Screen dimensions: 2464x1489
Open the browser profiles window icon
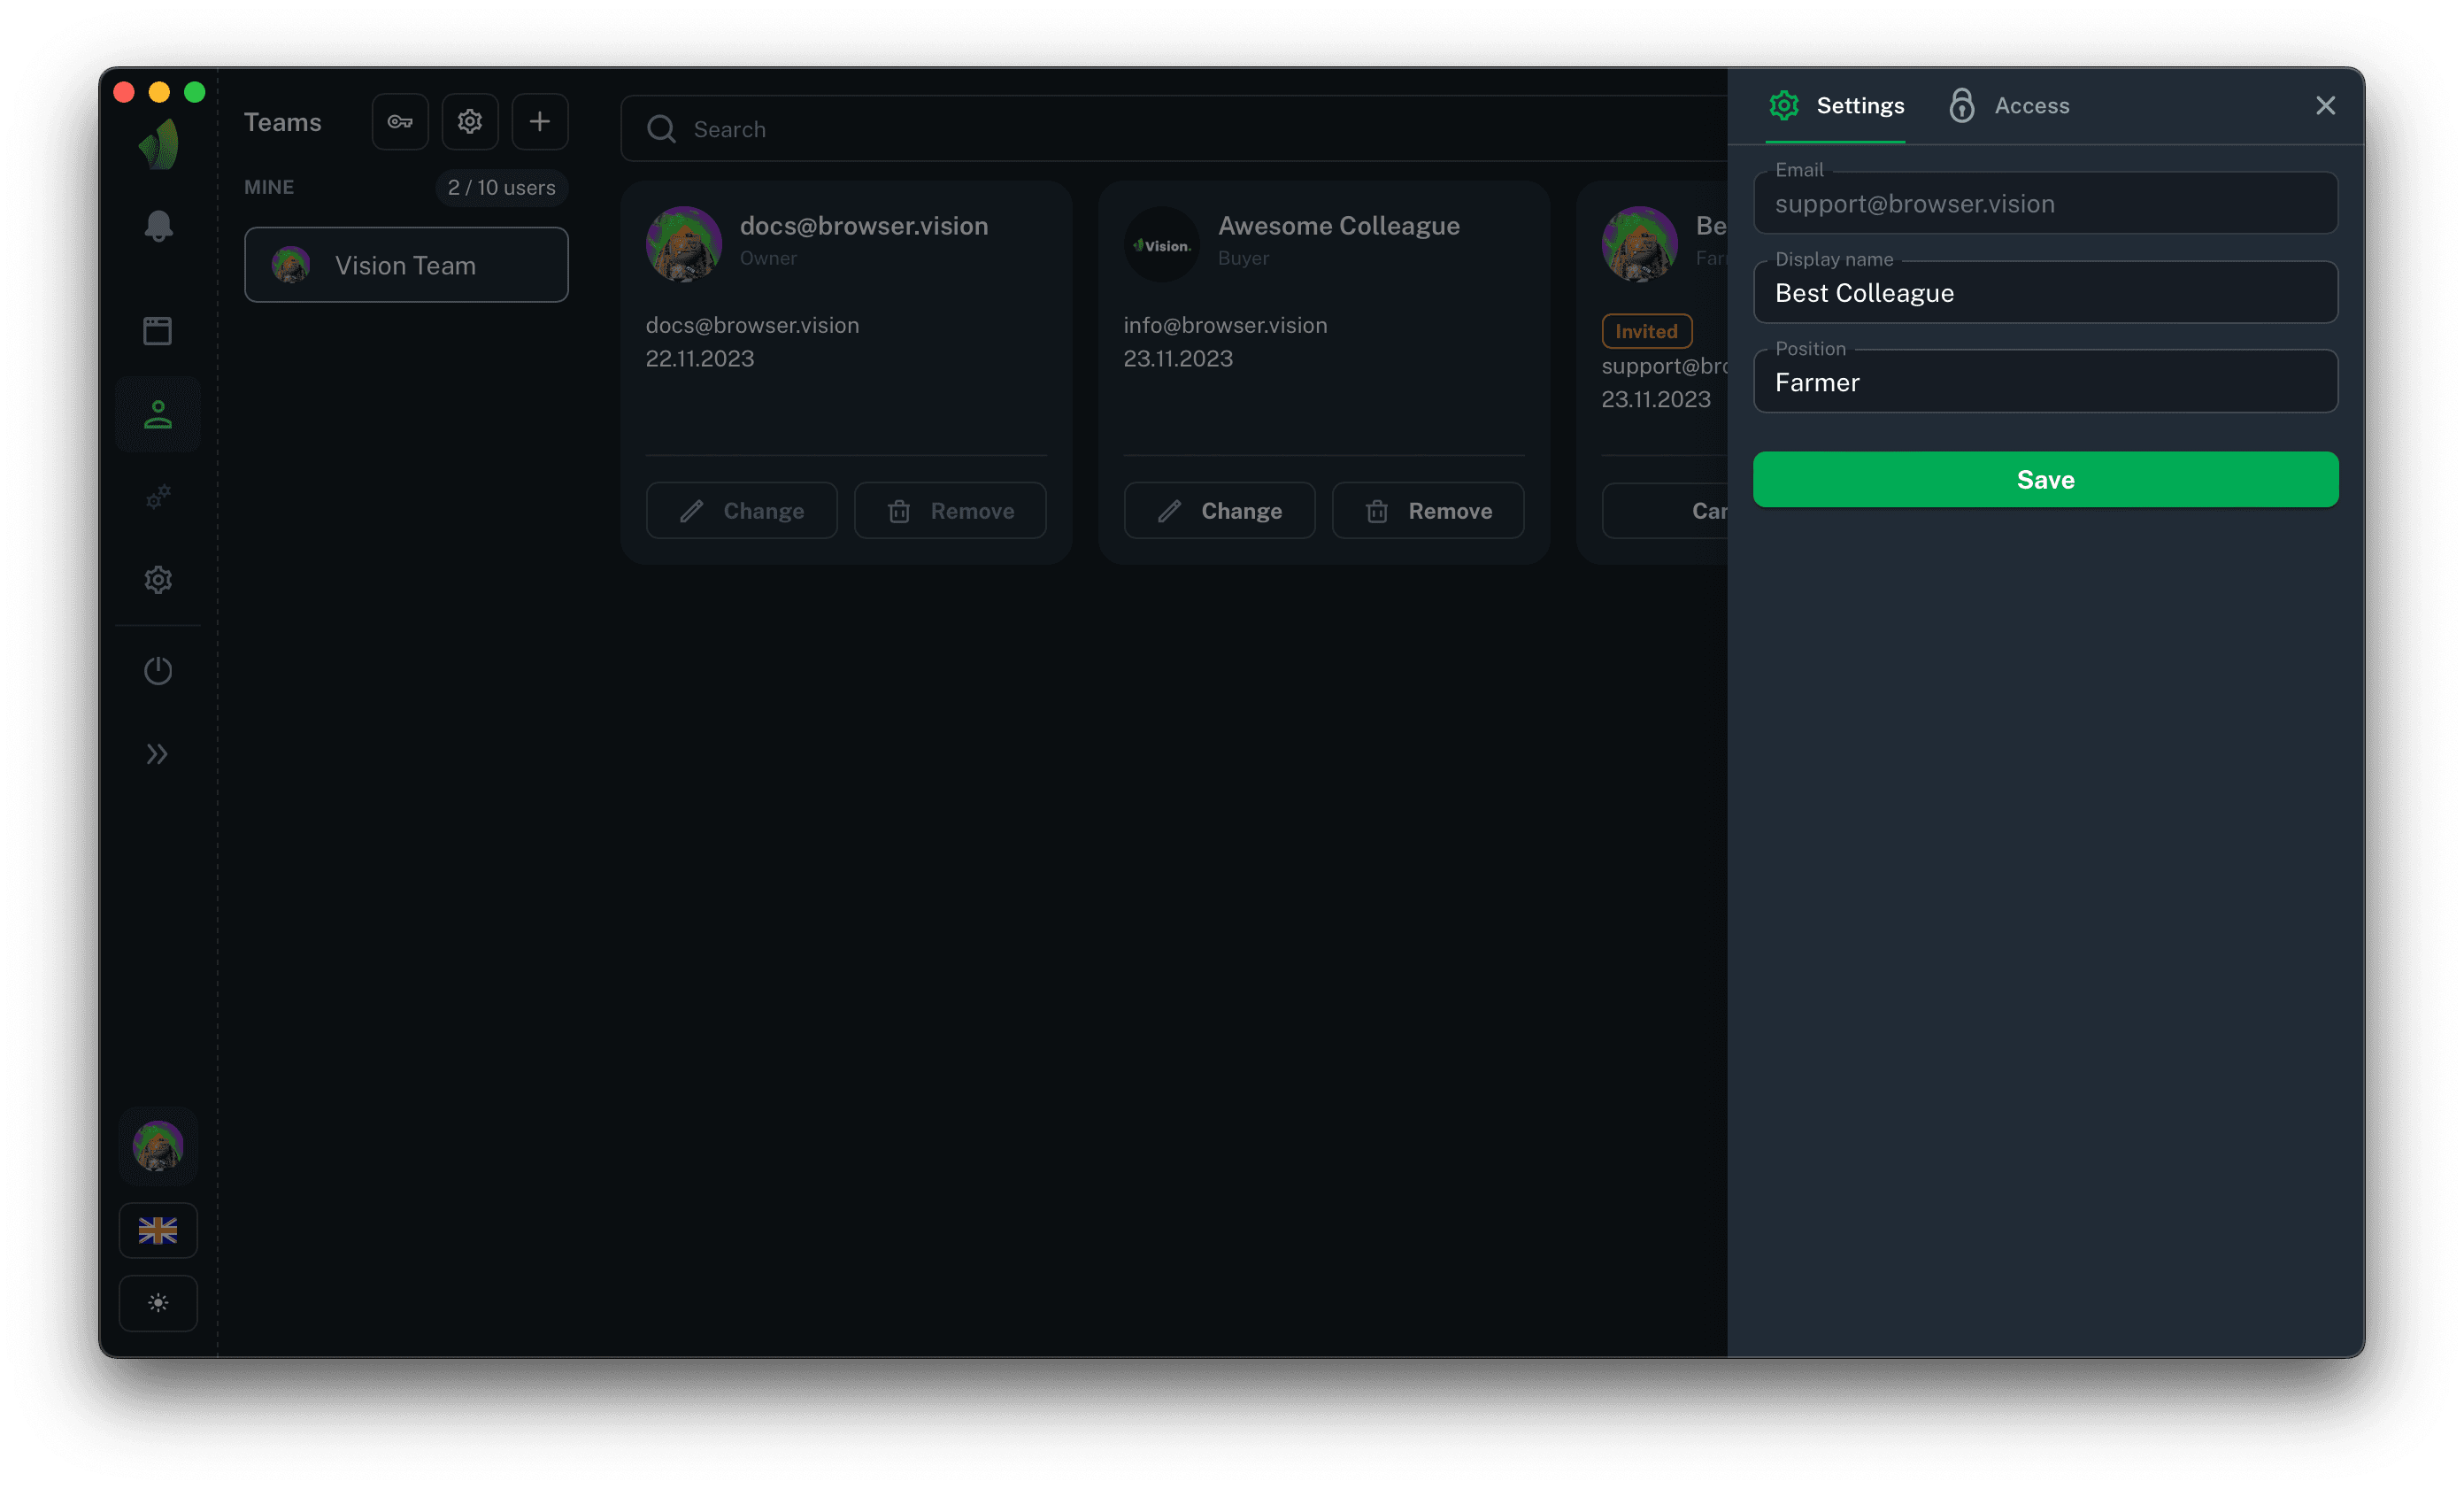point(158,331)
